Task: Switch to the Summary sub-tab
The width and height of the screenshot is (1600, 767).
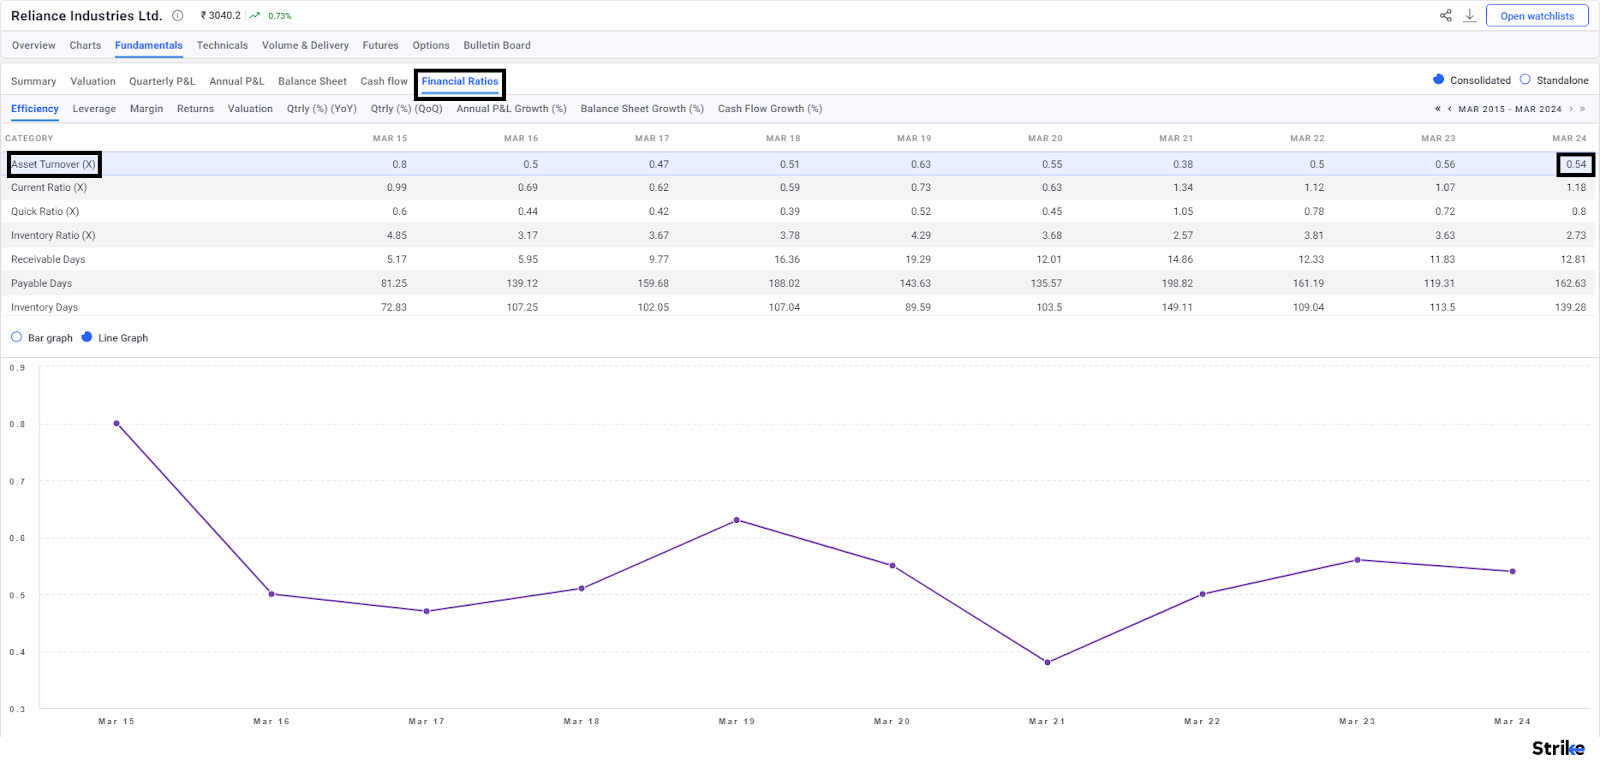Action: point(34,81)
